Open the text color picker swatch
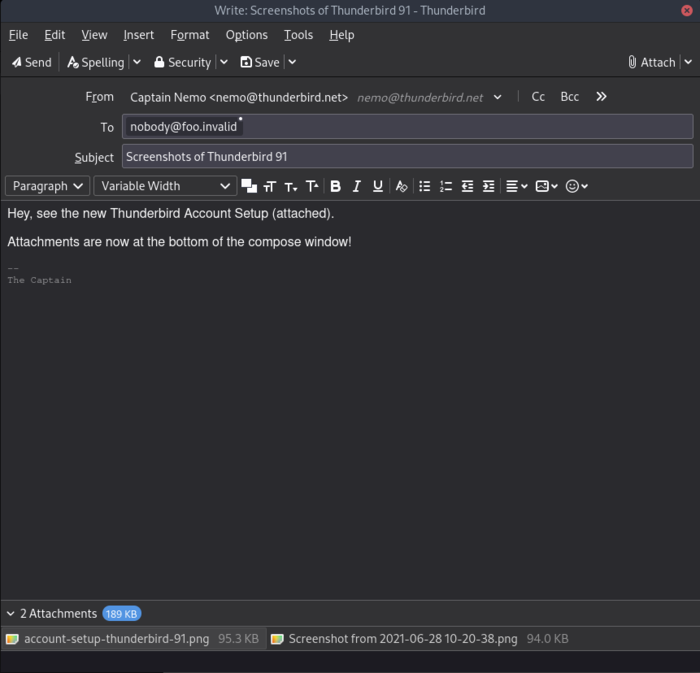 (249, 186)
